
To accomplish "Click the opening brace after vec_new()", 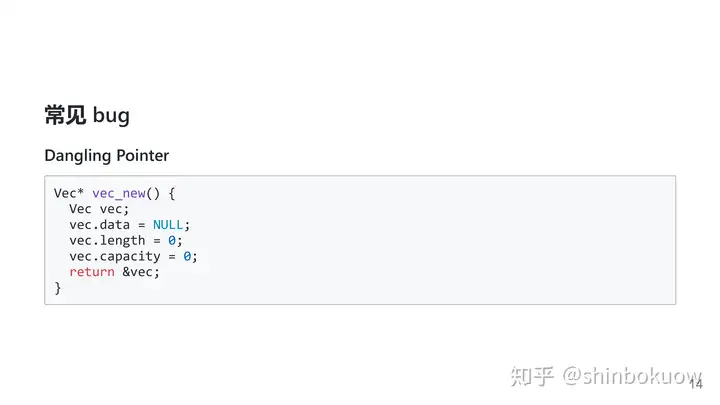I will click(172, 193).
